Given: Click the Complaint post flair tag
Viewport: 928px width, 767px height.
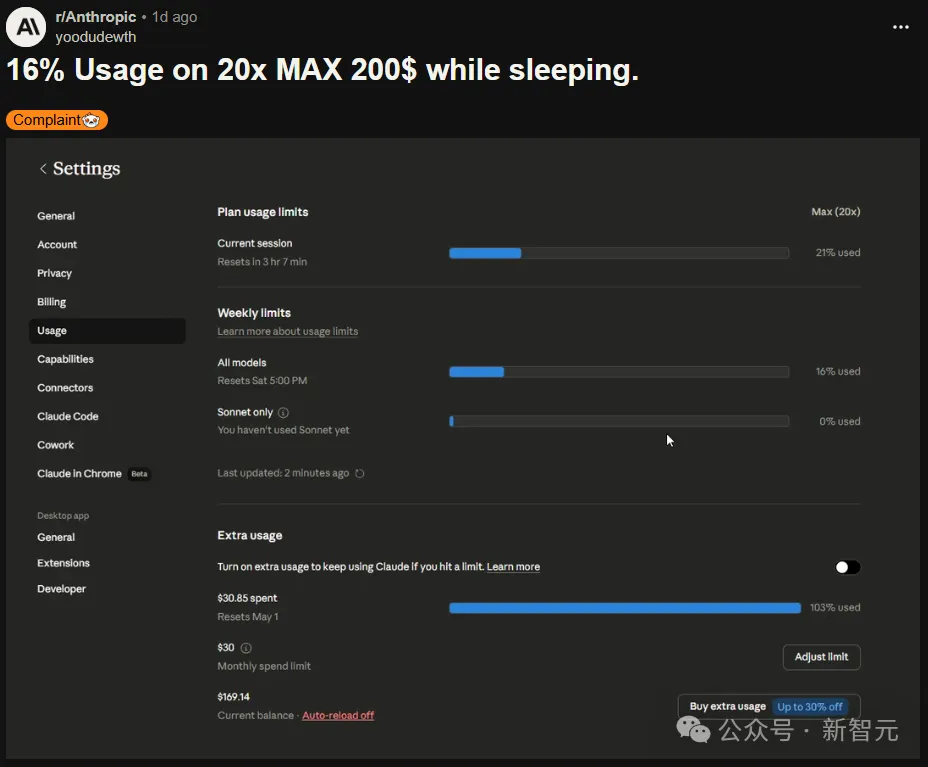Looking at the screenshot, I should pyautogui.click(x=56, y=120).
